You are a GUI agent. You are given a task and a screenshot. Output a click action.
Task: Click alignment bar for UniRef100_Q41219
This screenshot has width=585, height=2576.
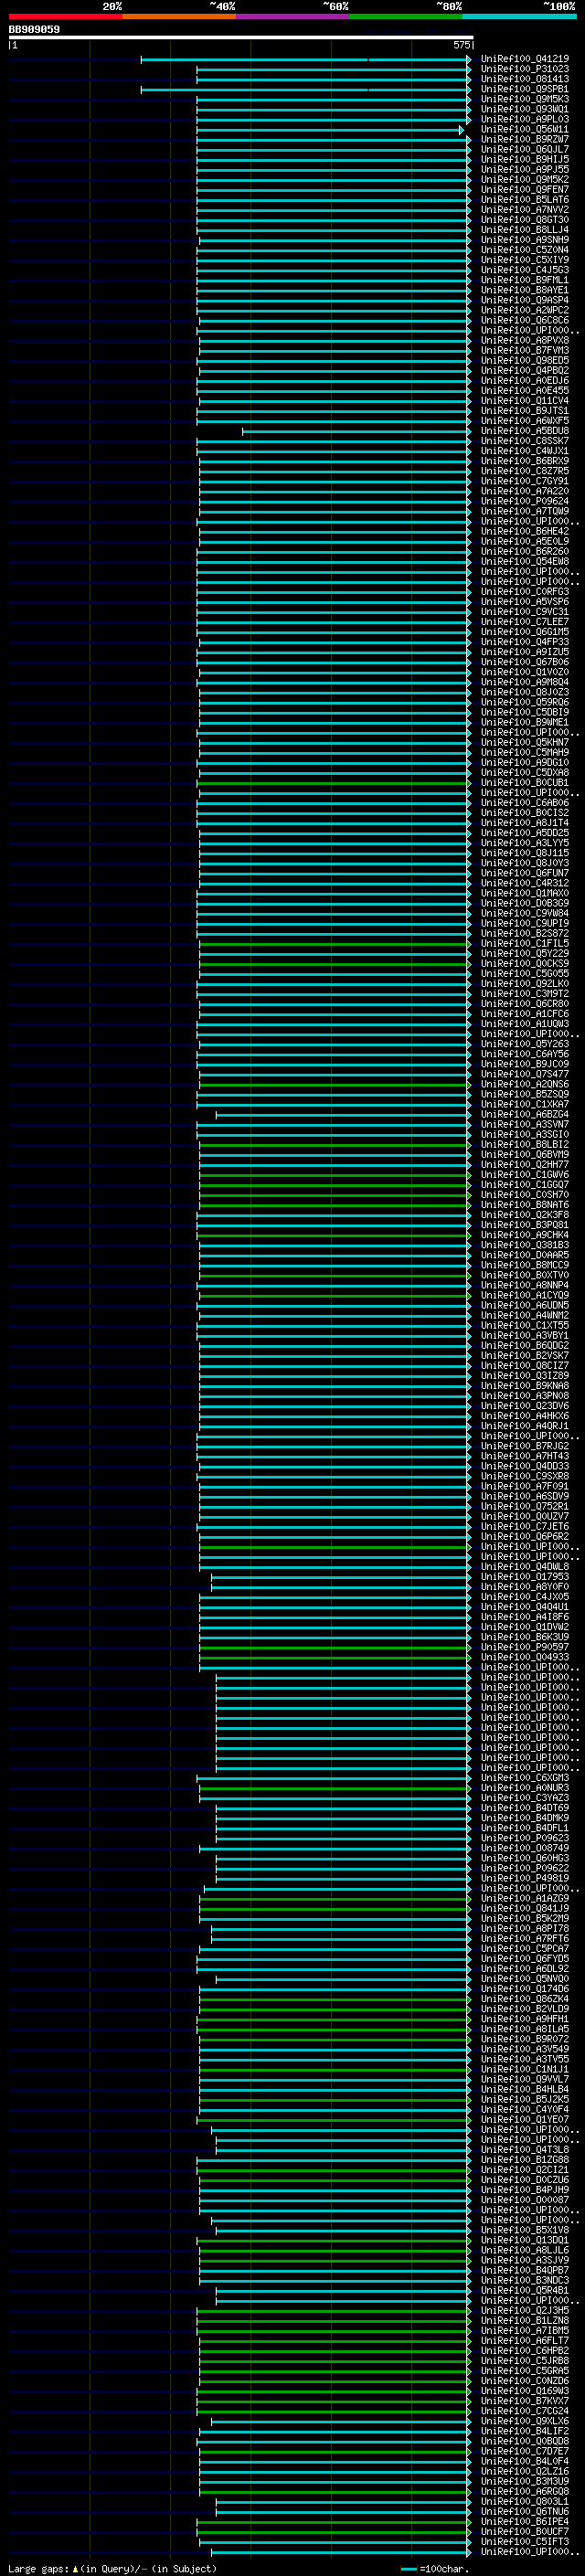tap(306, 60)
